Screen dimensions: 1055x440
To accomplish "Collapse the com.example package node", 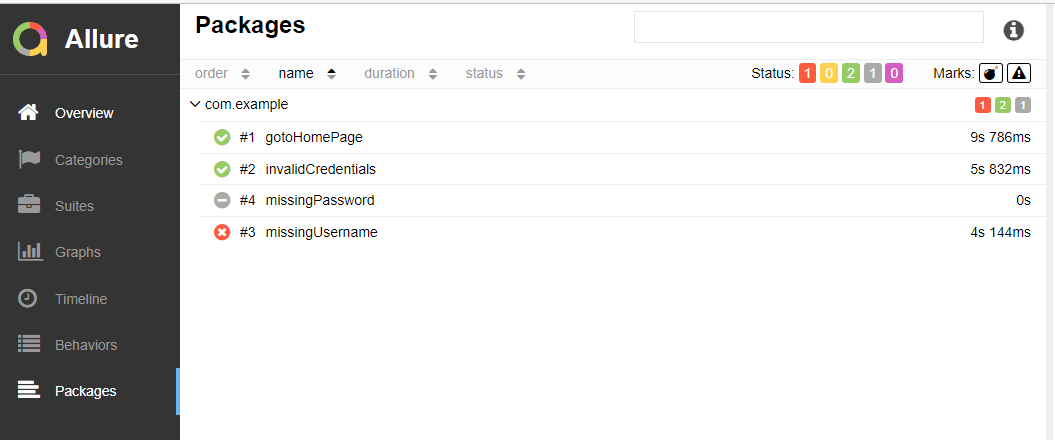I will (195, 104).
